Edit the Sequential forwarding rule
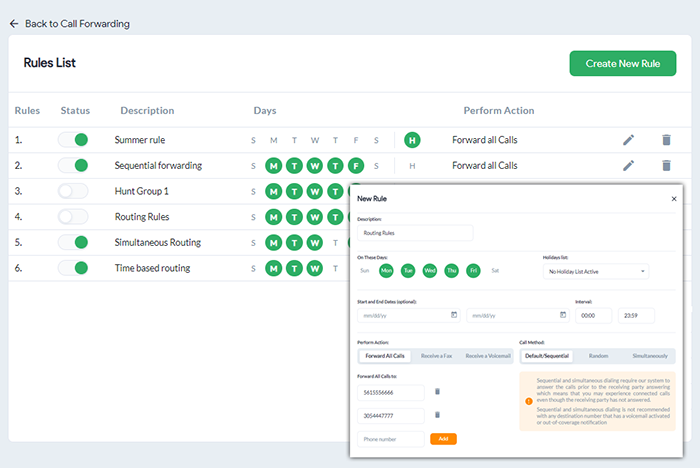Viewport: 700px width, 468px height. tap(629, 166)
